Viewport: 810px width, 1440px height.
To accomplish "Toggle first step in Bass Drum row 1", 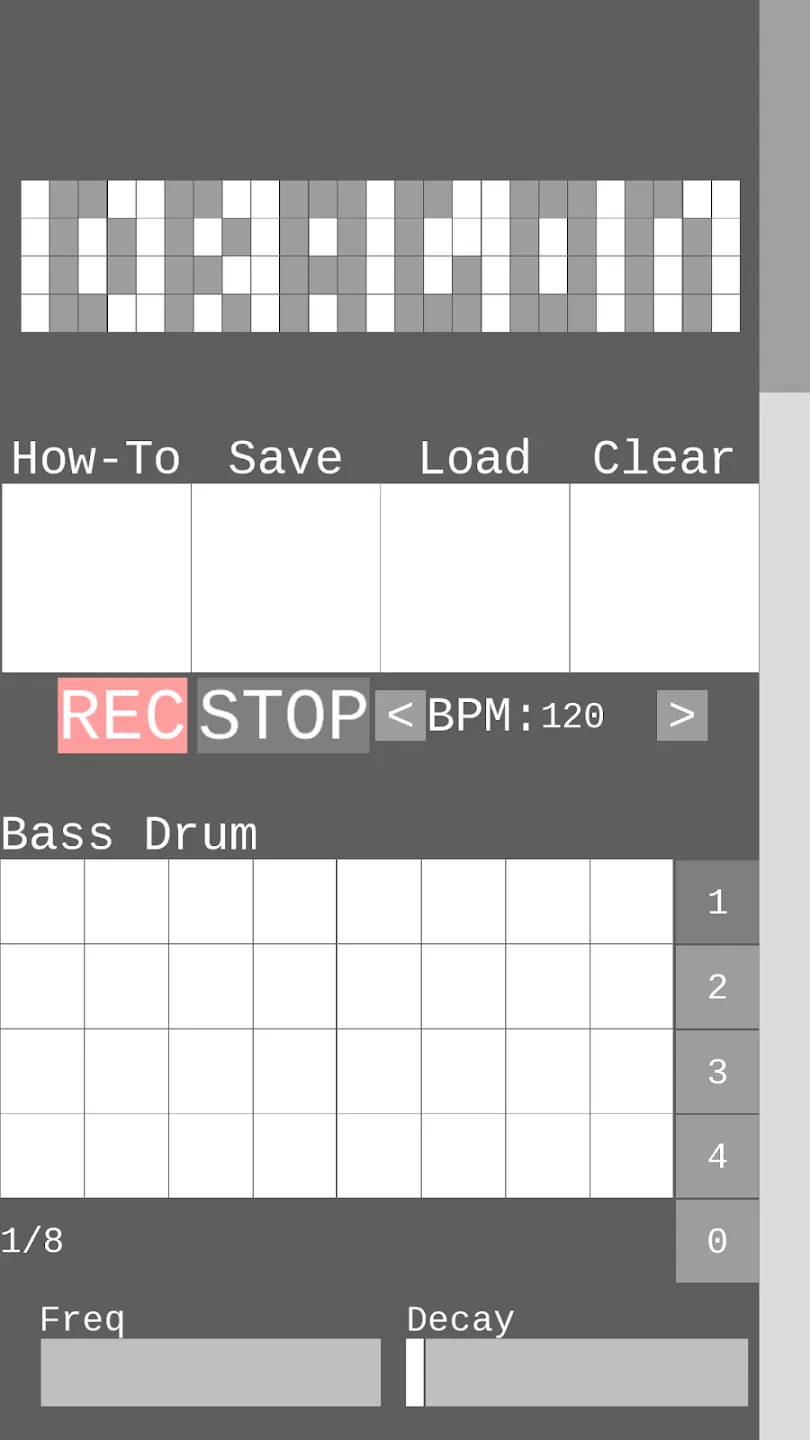I will point(42,901).
